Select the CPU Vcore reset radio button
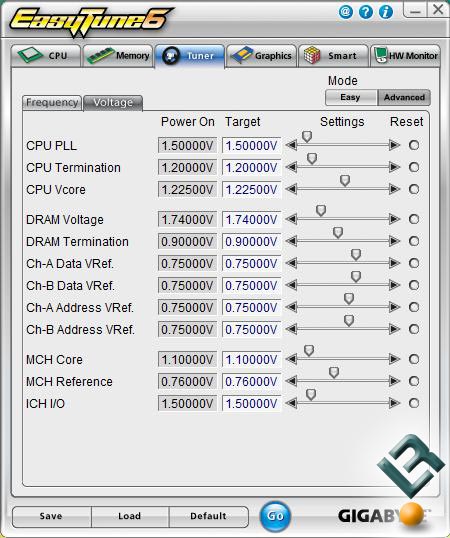 [x=414, y=189]
